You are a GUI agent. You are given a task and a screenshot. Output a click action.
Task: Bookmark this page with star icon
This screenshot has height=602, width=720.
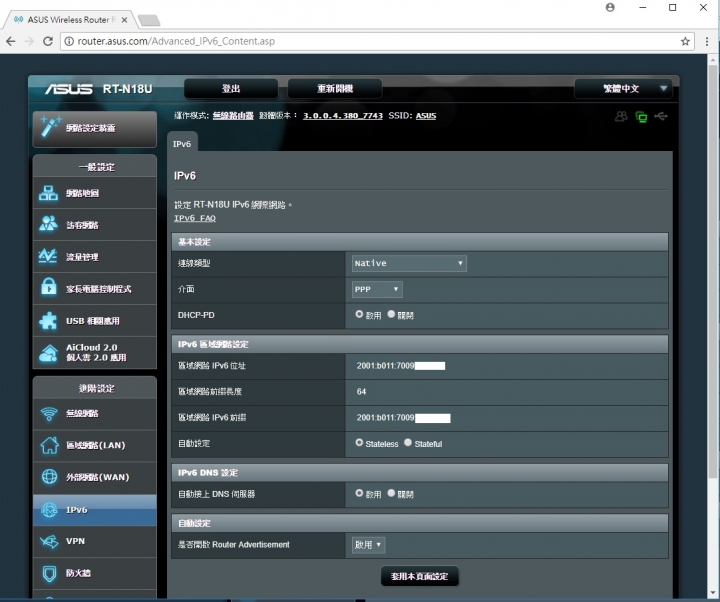pos(685,41)
